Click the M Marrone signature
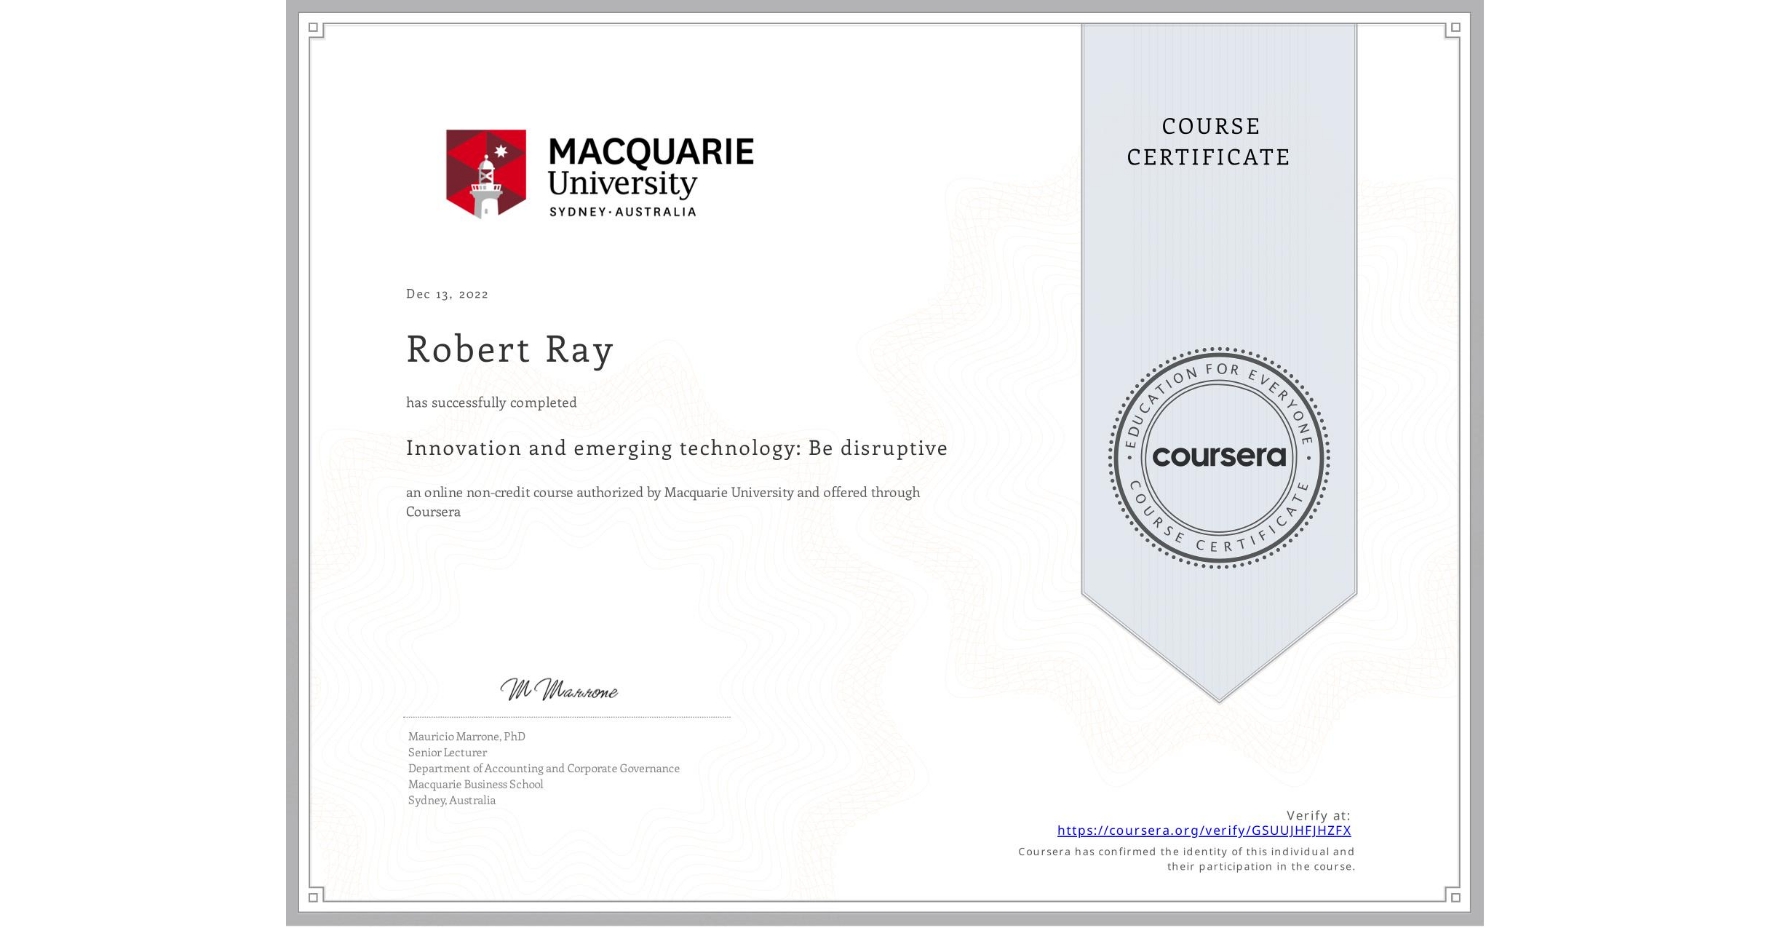 pyautogui.click(x=559, y=690)
